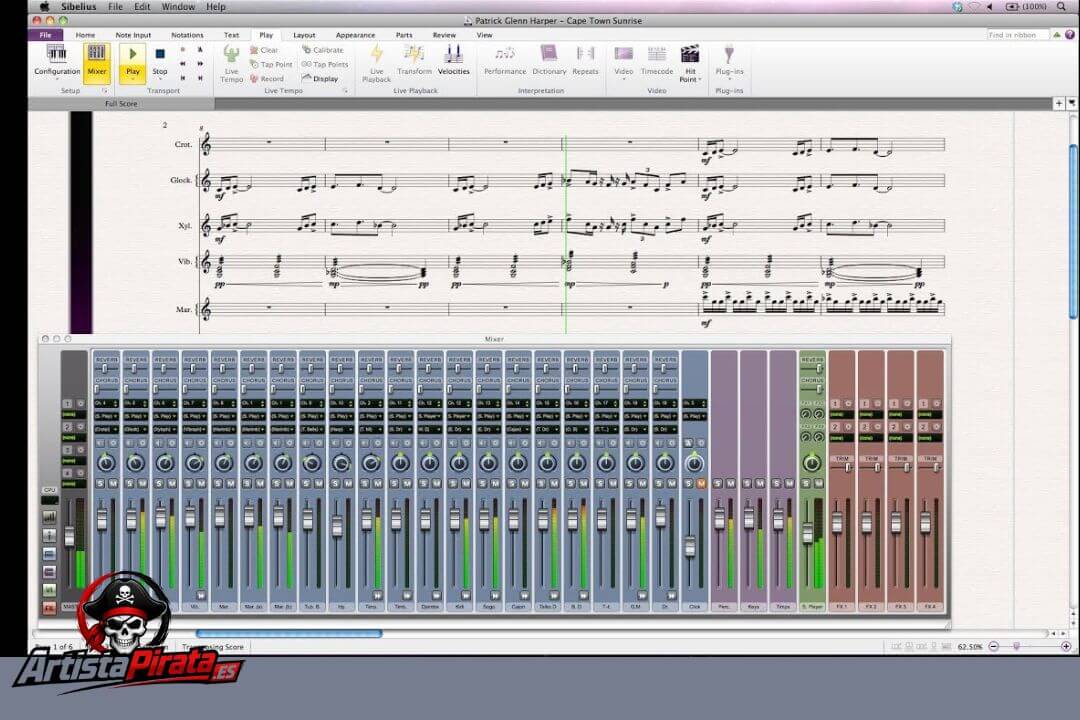Screen dimensions: 1080x720
Task: Click the help question mark icon
Action: coord(1070,34)
